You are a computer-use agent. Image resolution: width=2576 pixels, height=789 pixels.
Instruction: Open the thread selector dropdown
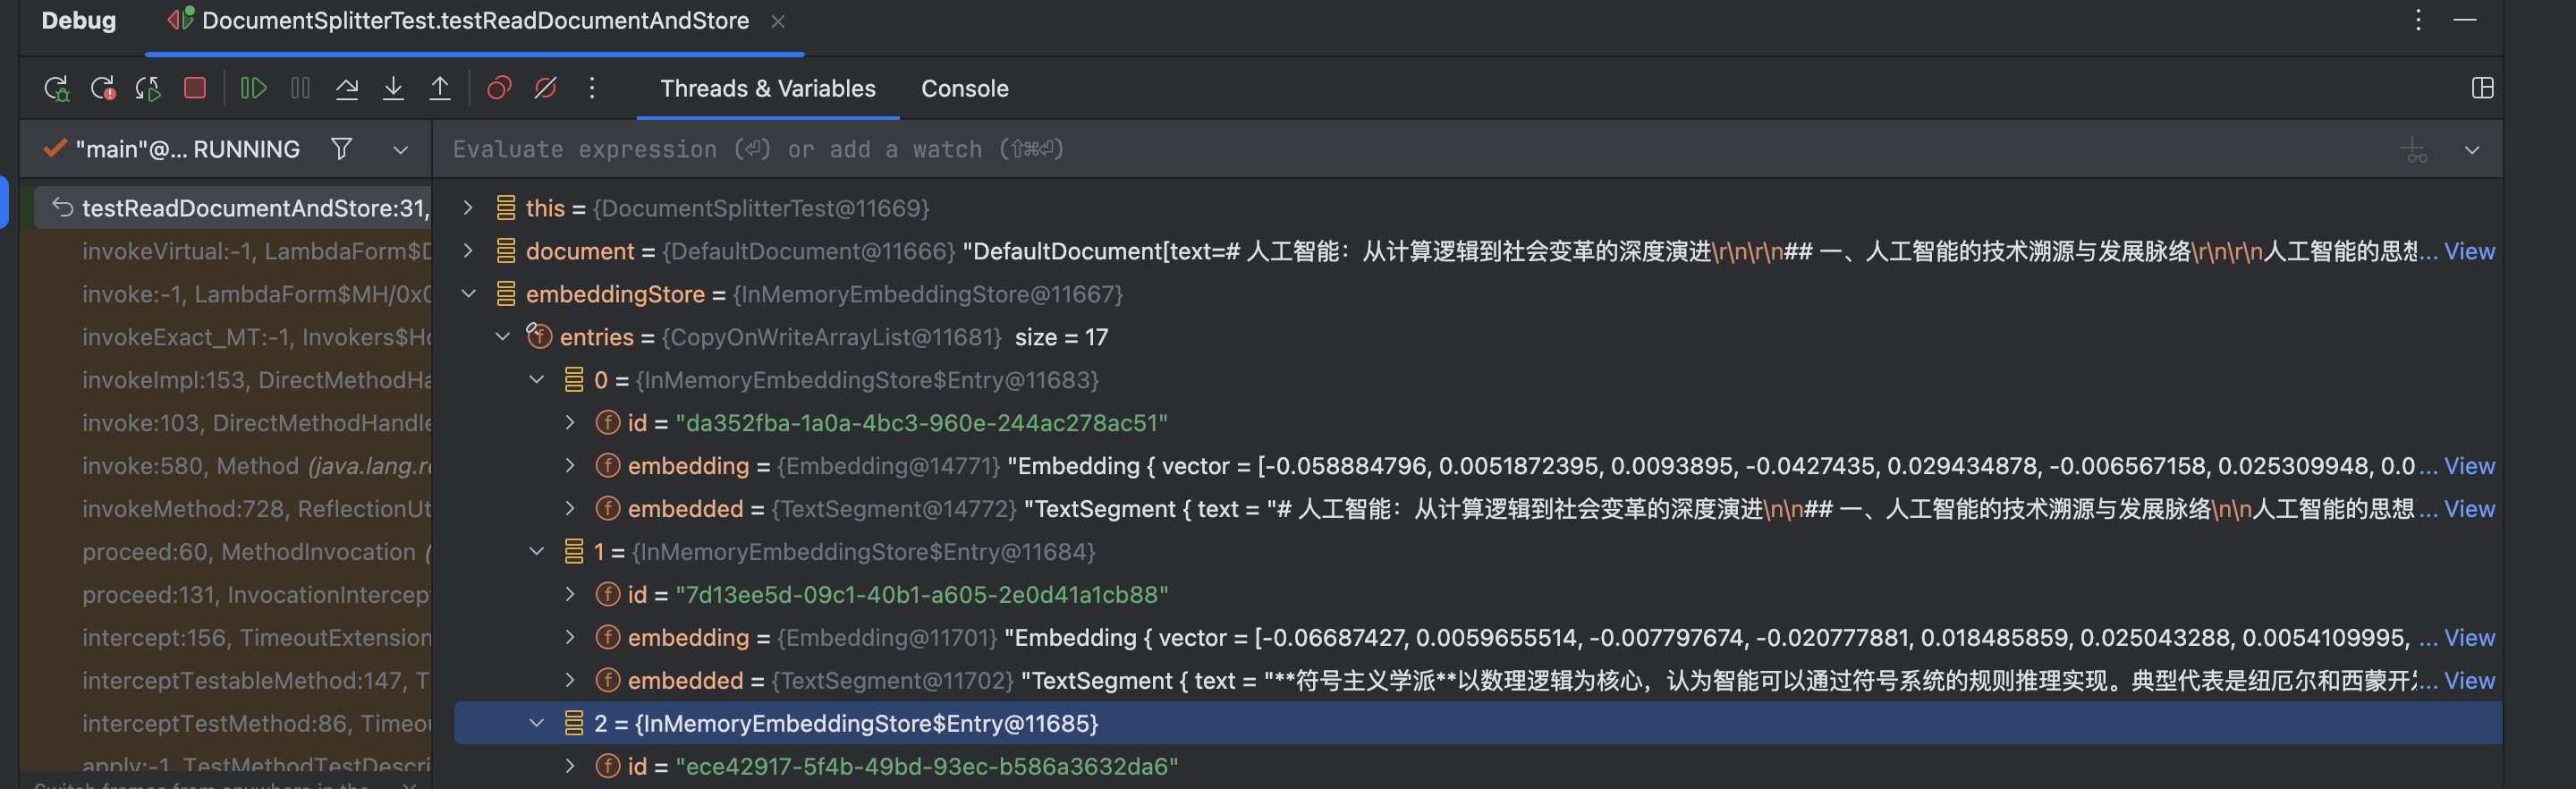point(400,150)
